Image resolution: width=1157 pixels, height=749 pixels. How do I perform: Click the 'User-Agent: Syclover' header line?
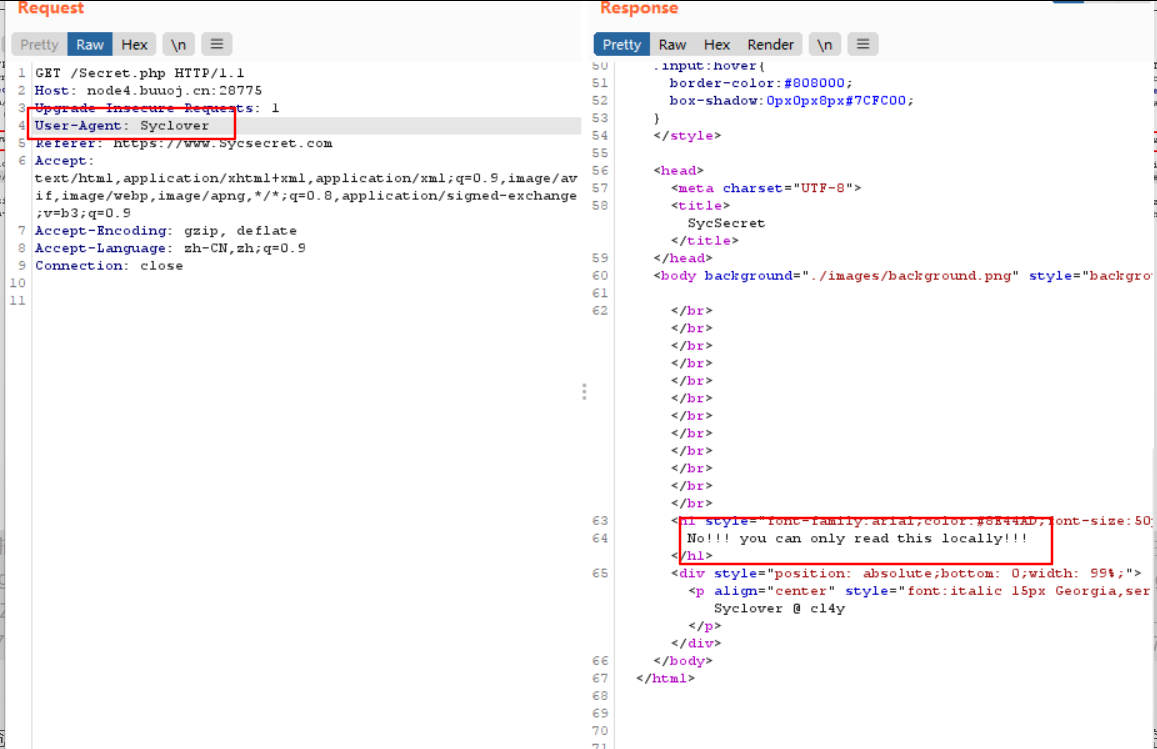tap(122, 125)
